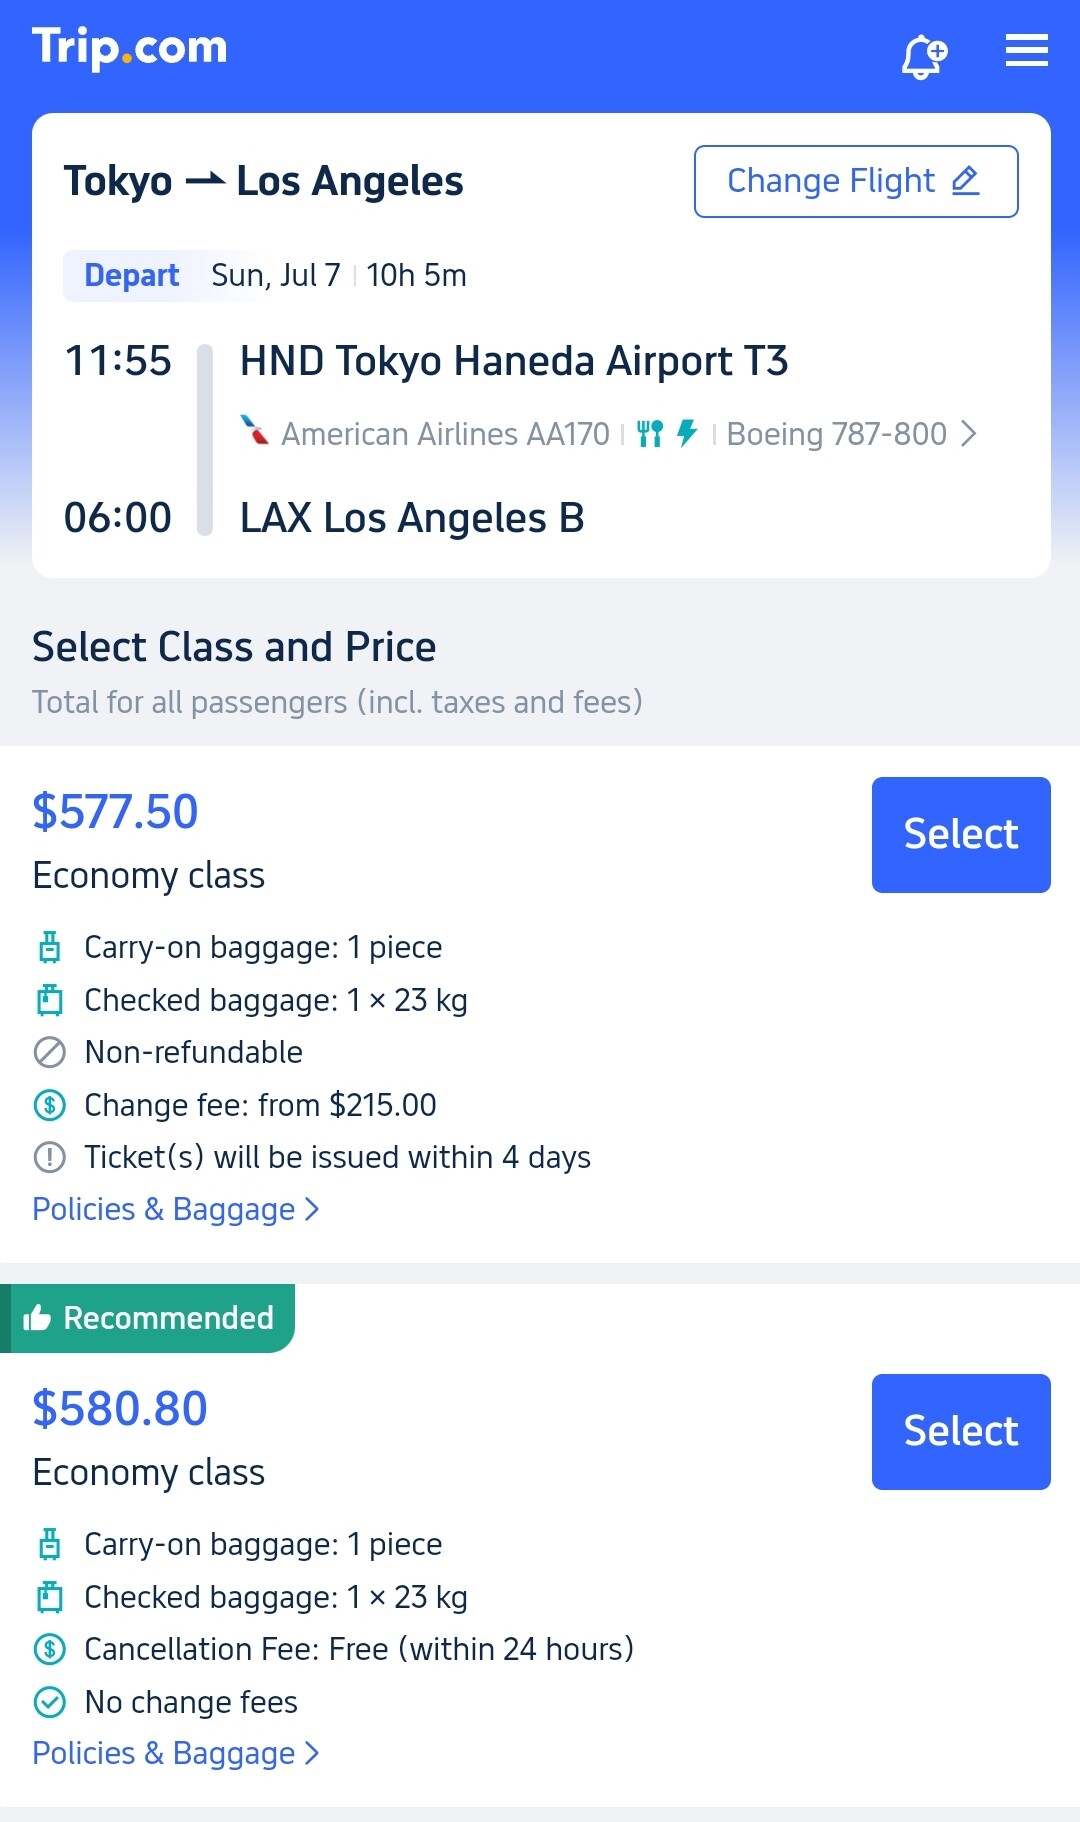Tap the ticket issuance exclamation icon
This screenshot has height=1822, width=1080.
click(49, 1157)
